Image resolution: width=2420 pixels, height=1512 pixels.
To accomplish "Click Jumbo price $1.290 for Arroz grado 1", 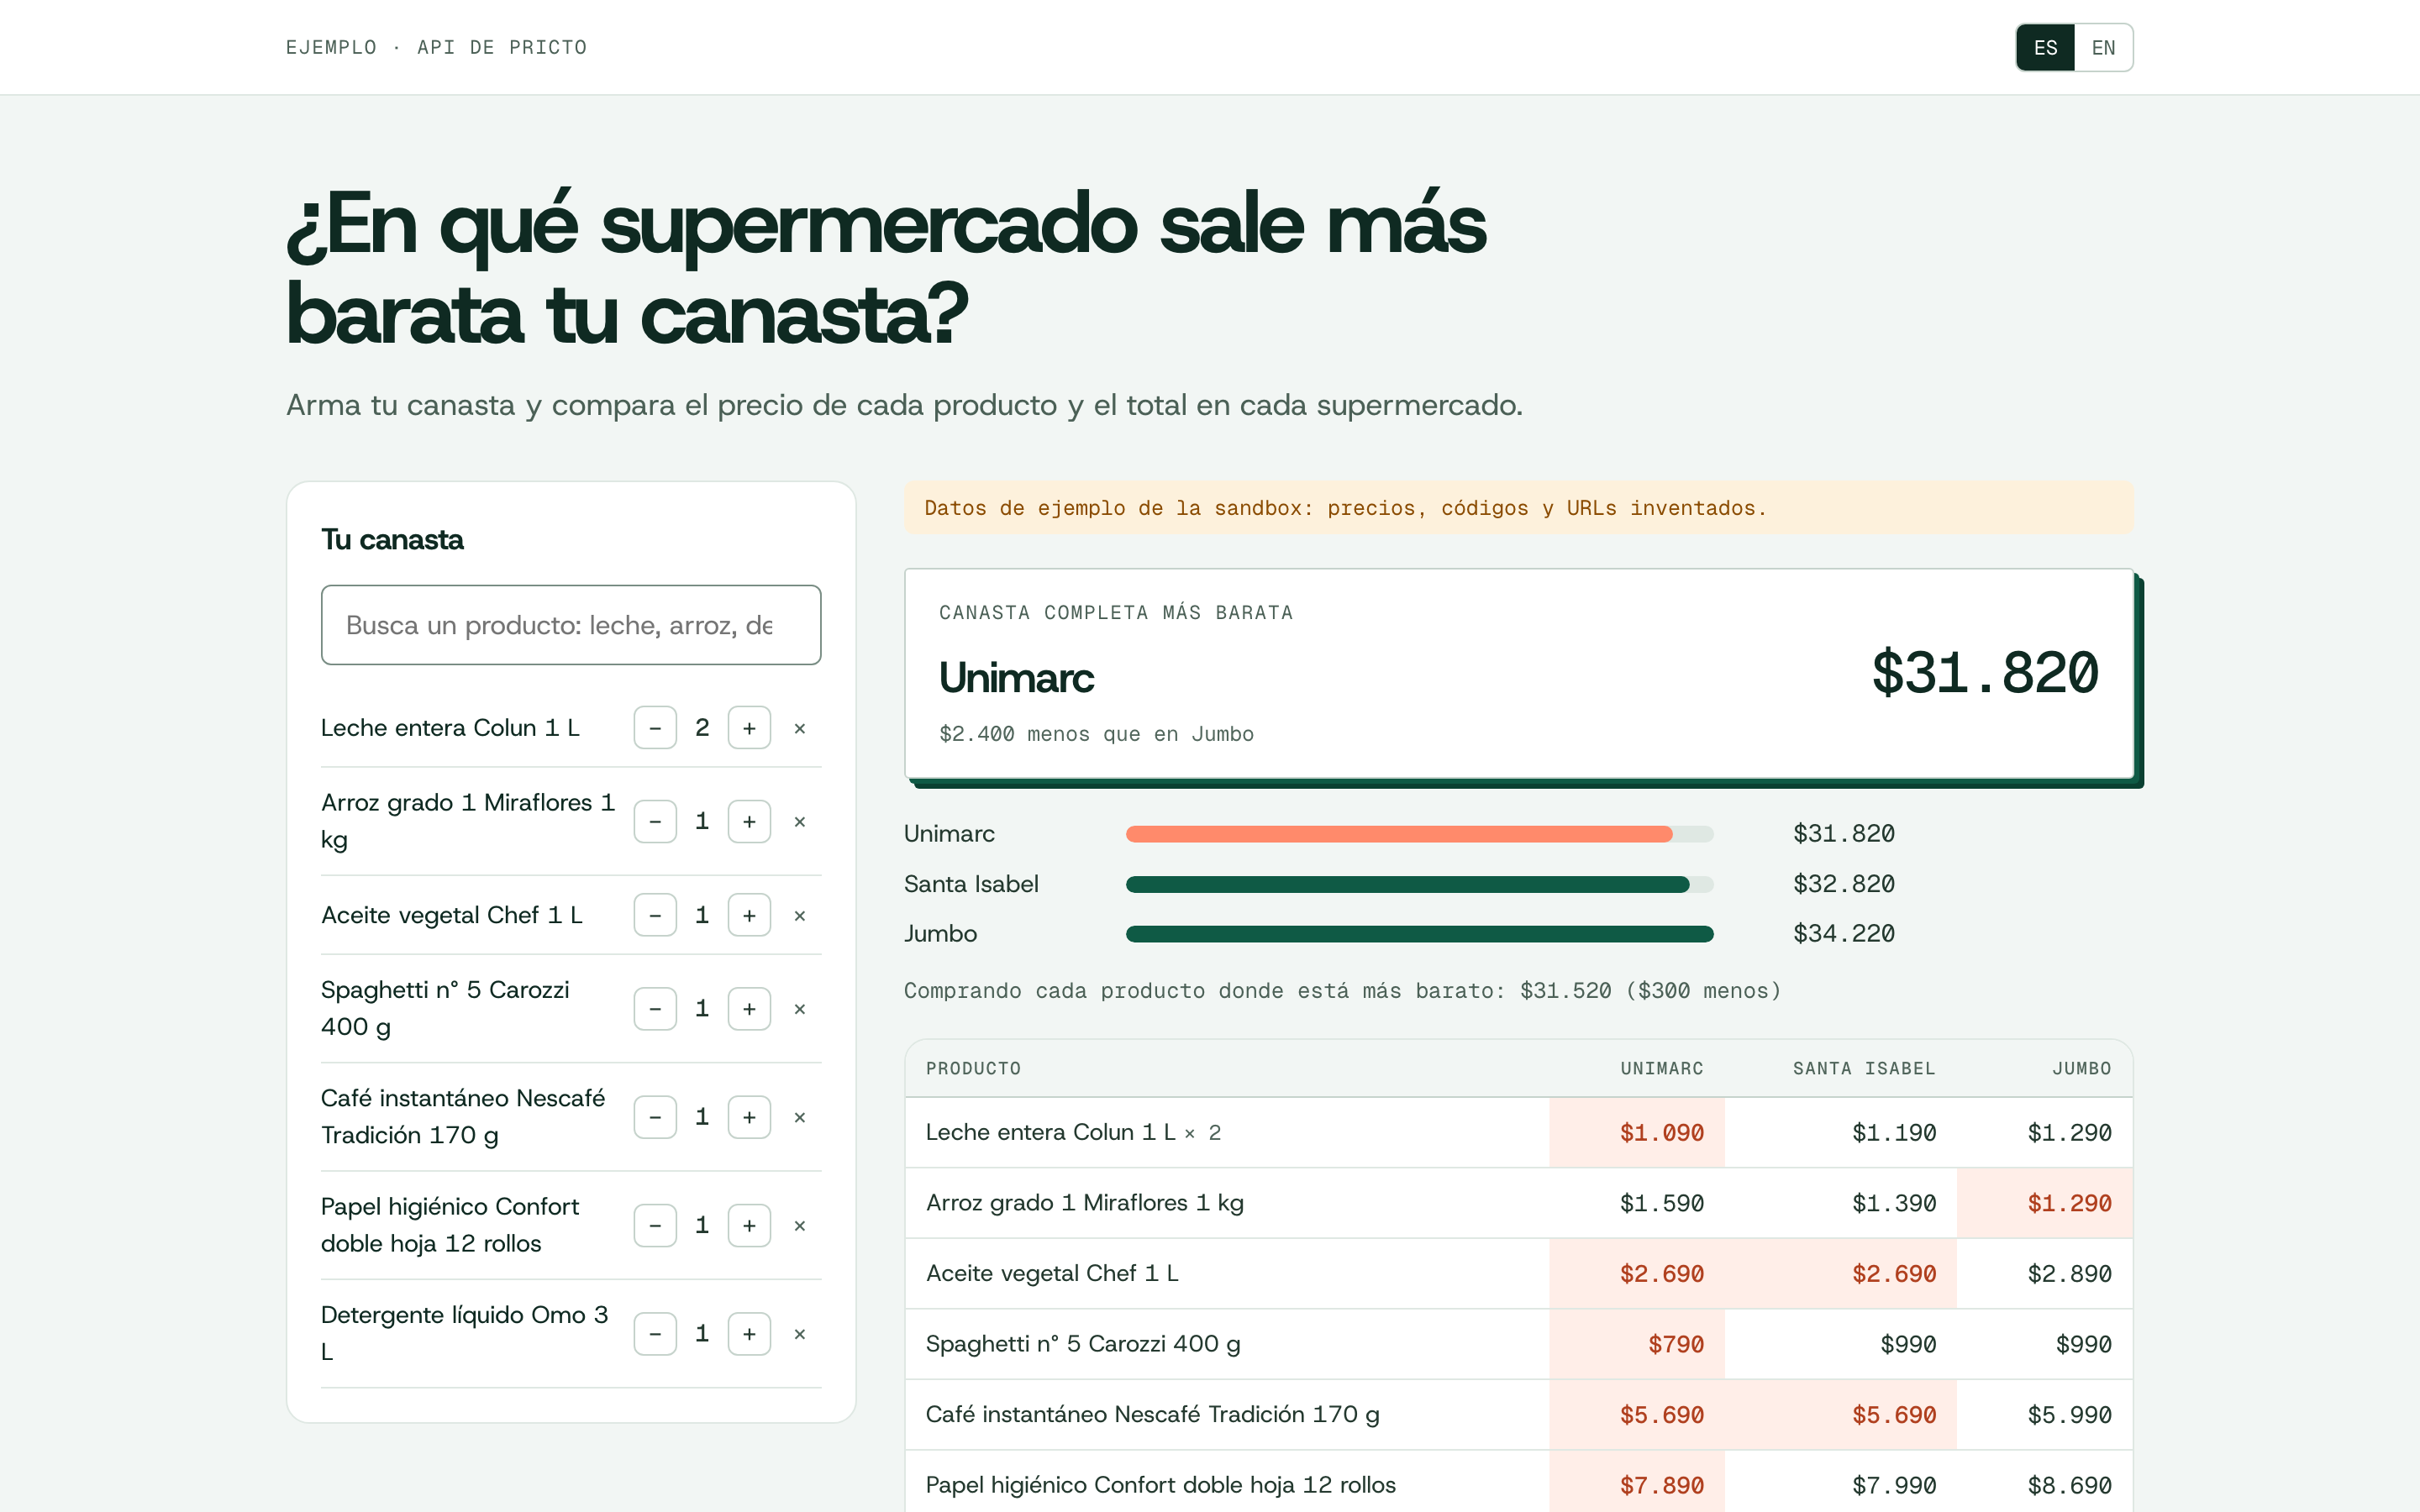I will pos(2069,1203).
